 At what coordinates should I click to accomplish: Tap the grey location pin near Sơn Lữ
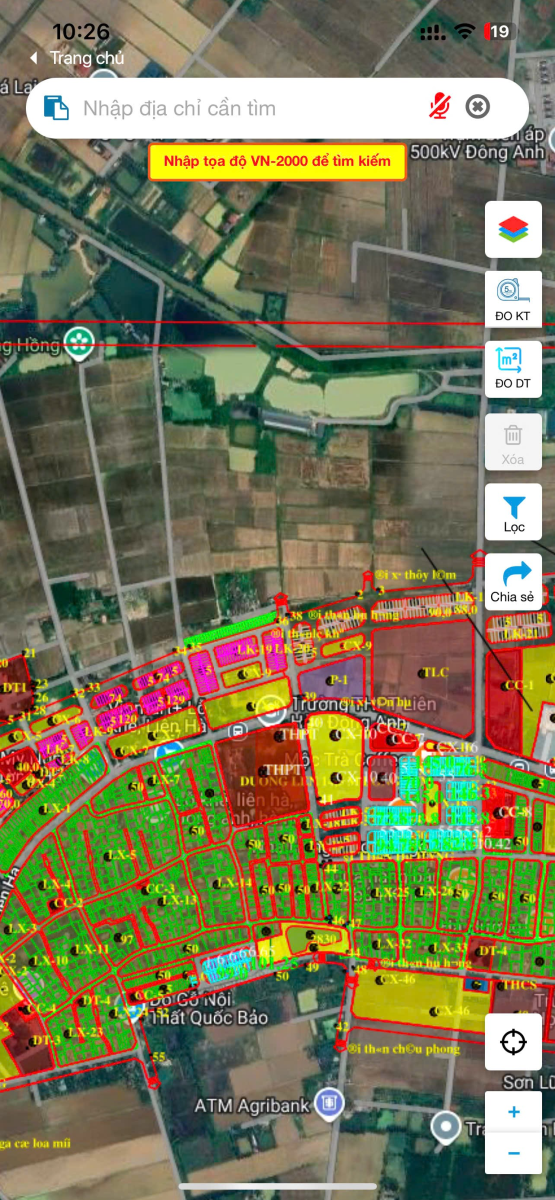click(446, 1127)
